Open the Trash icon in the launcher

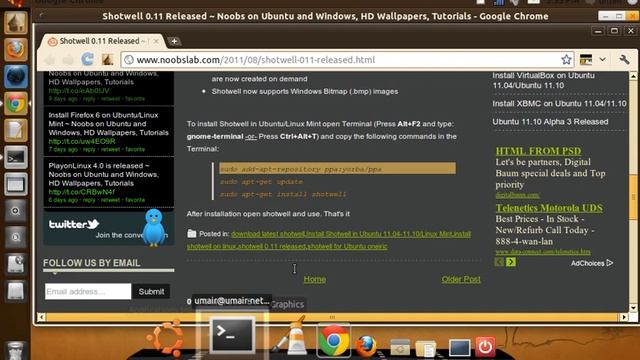(x=16, y=351)
